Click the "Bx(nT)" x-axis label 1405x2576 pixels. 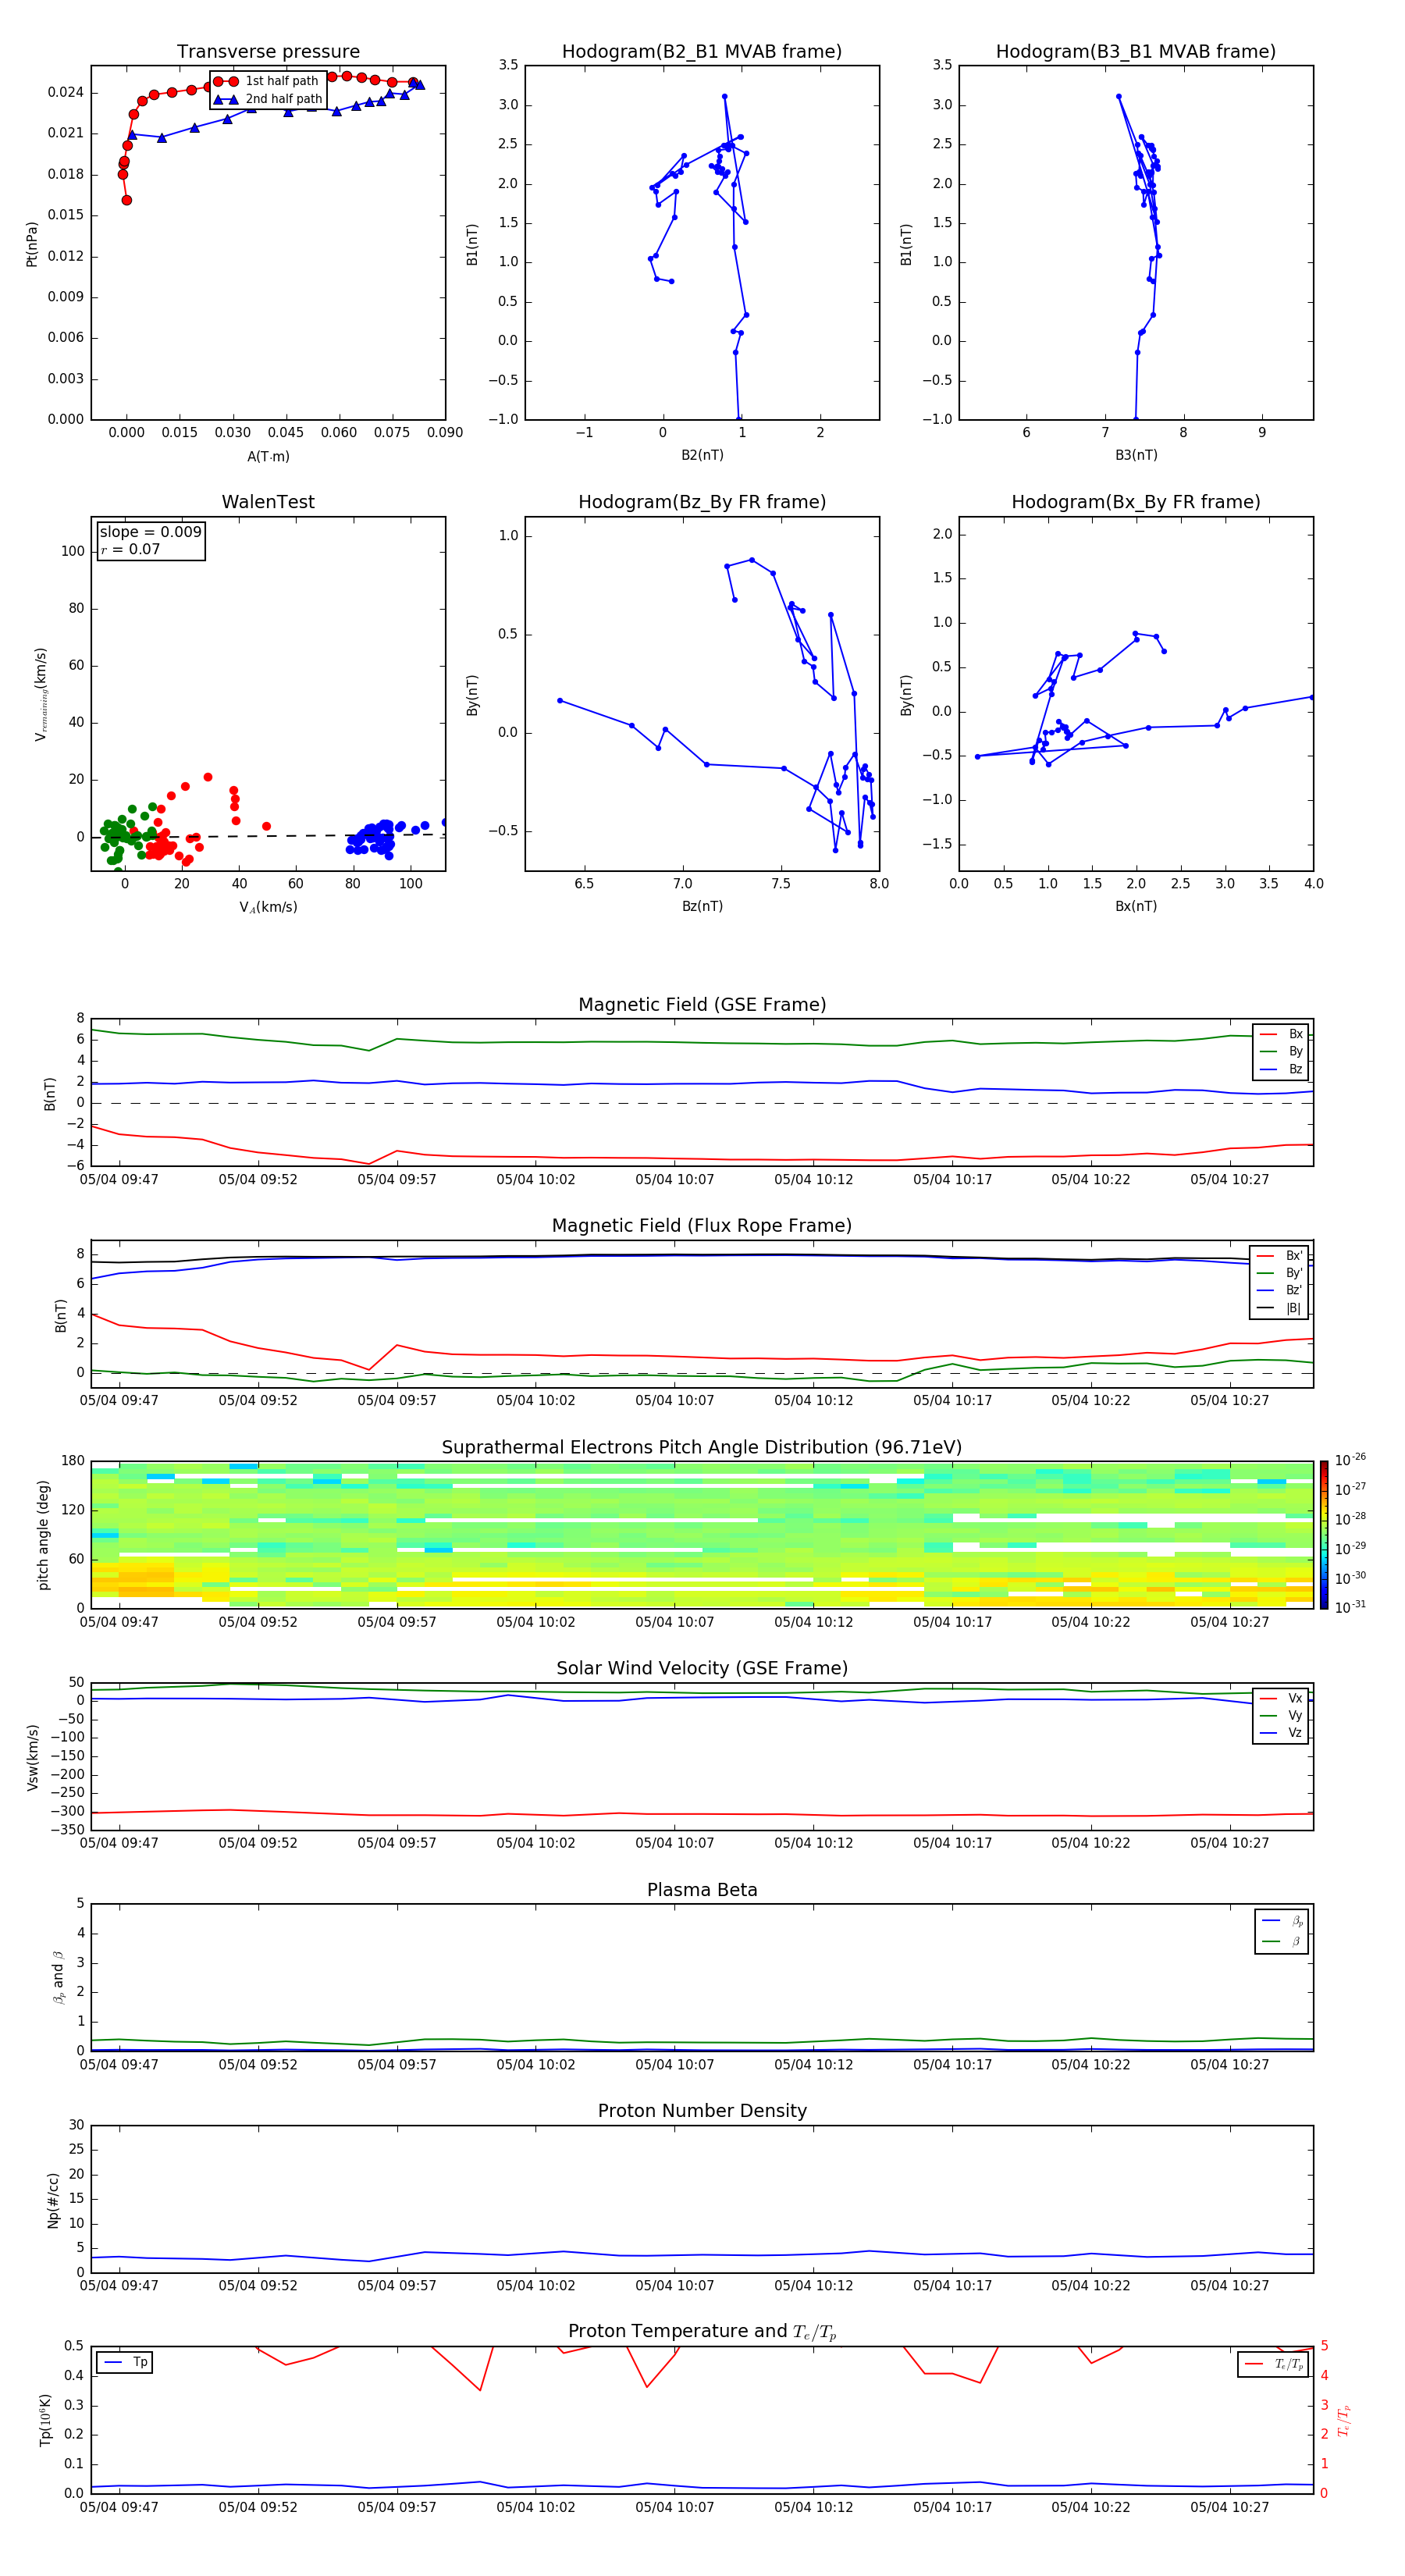(x=1136, y=906)
